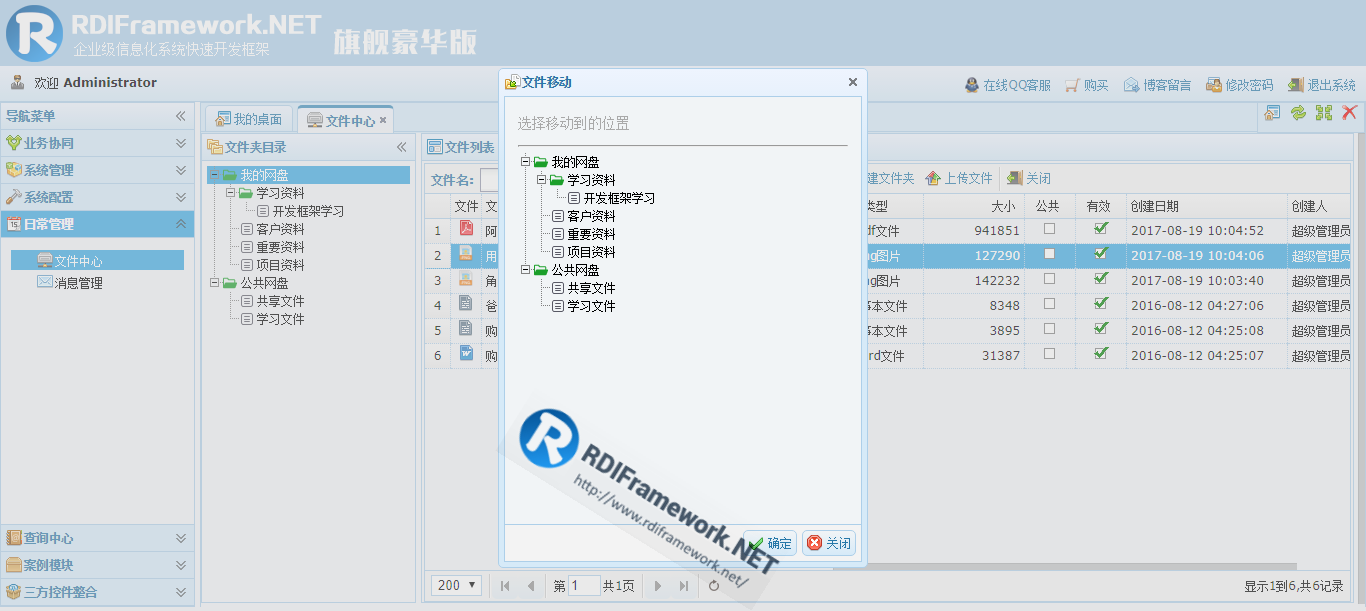Select 学习文件 in the dialog tree
The height and width of the screenshot is (611, 1366).
tap(591, 306)
